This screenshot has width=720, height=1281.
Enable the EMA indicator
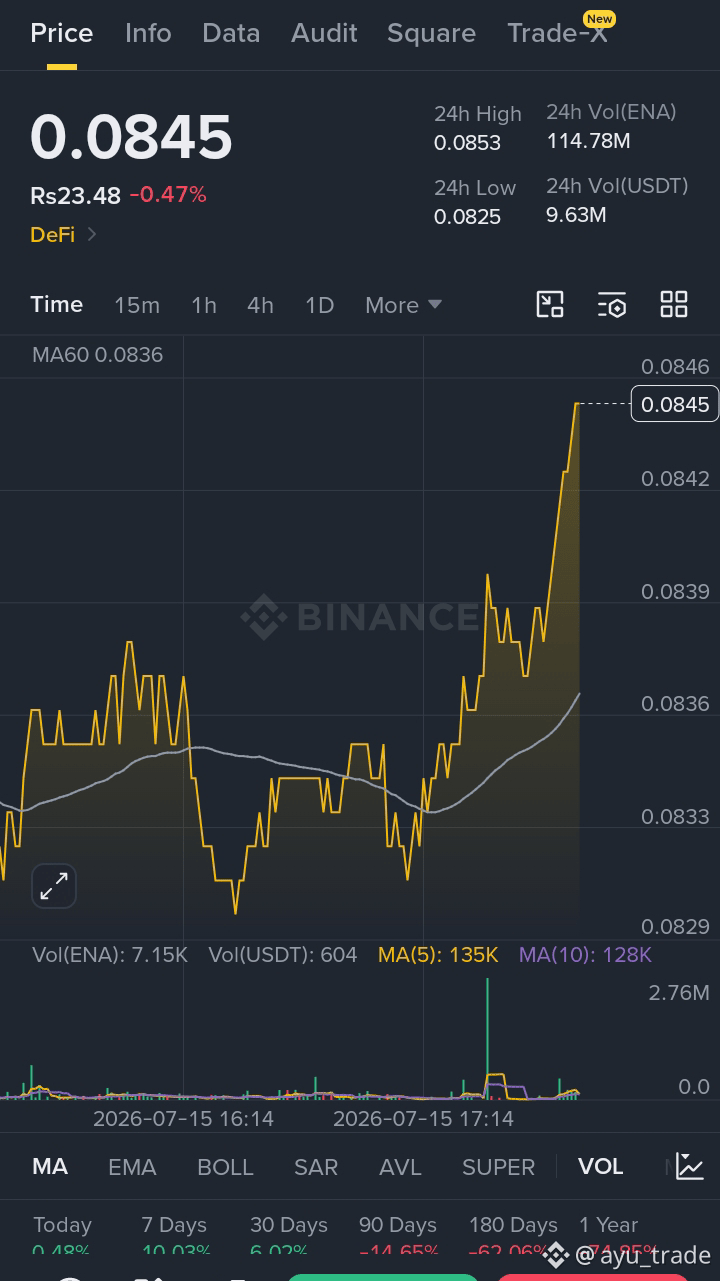[x=132, y=1167]
